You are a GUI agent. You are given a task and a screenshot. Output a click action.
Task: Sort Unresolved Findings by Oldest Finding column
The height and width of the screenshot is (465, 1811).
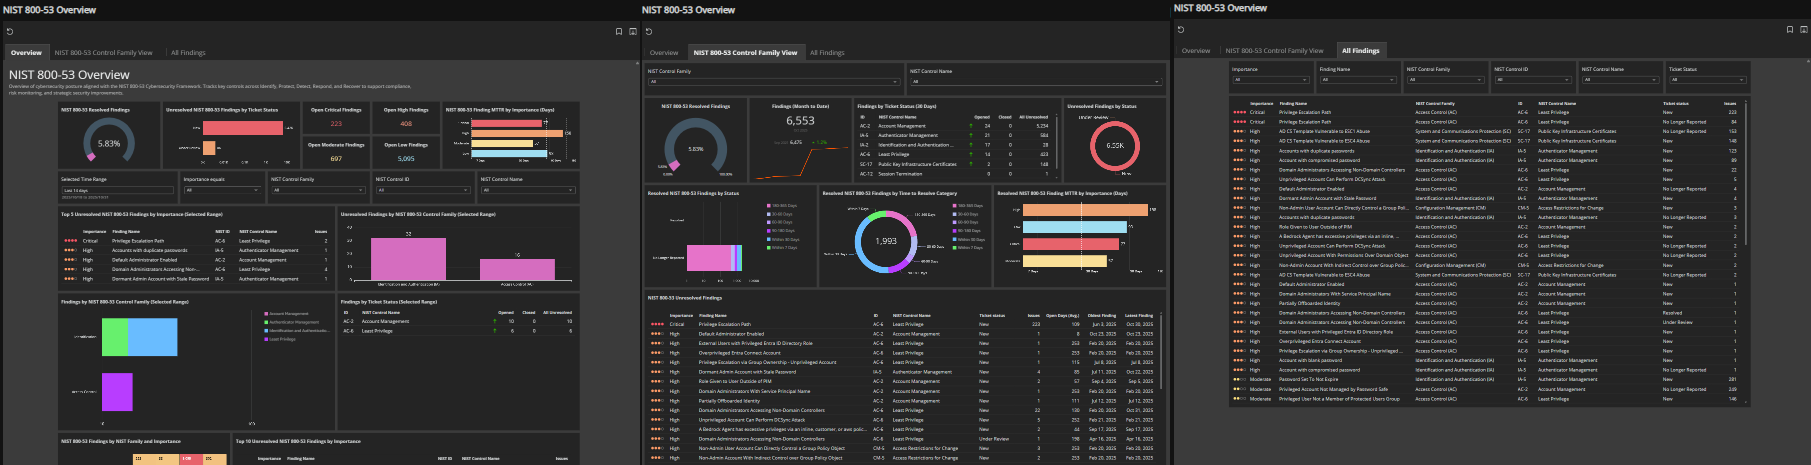1102,315
